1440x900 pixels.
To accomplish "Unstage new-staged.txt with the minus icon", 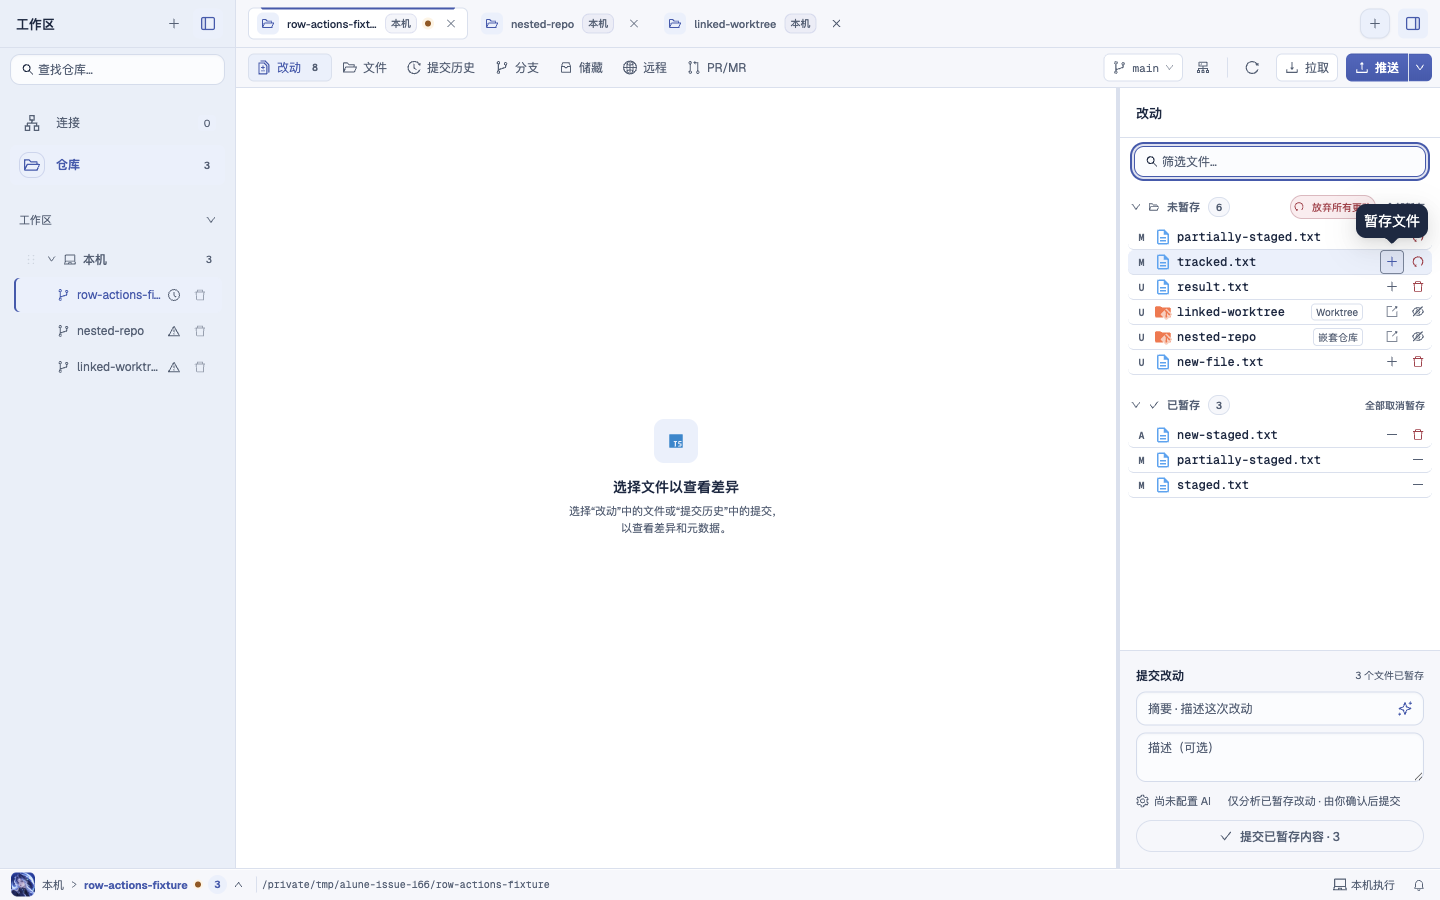I will coord(1392,435).
